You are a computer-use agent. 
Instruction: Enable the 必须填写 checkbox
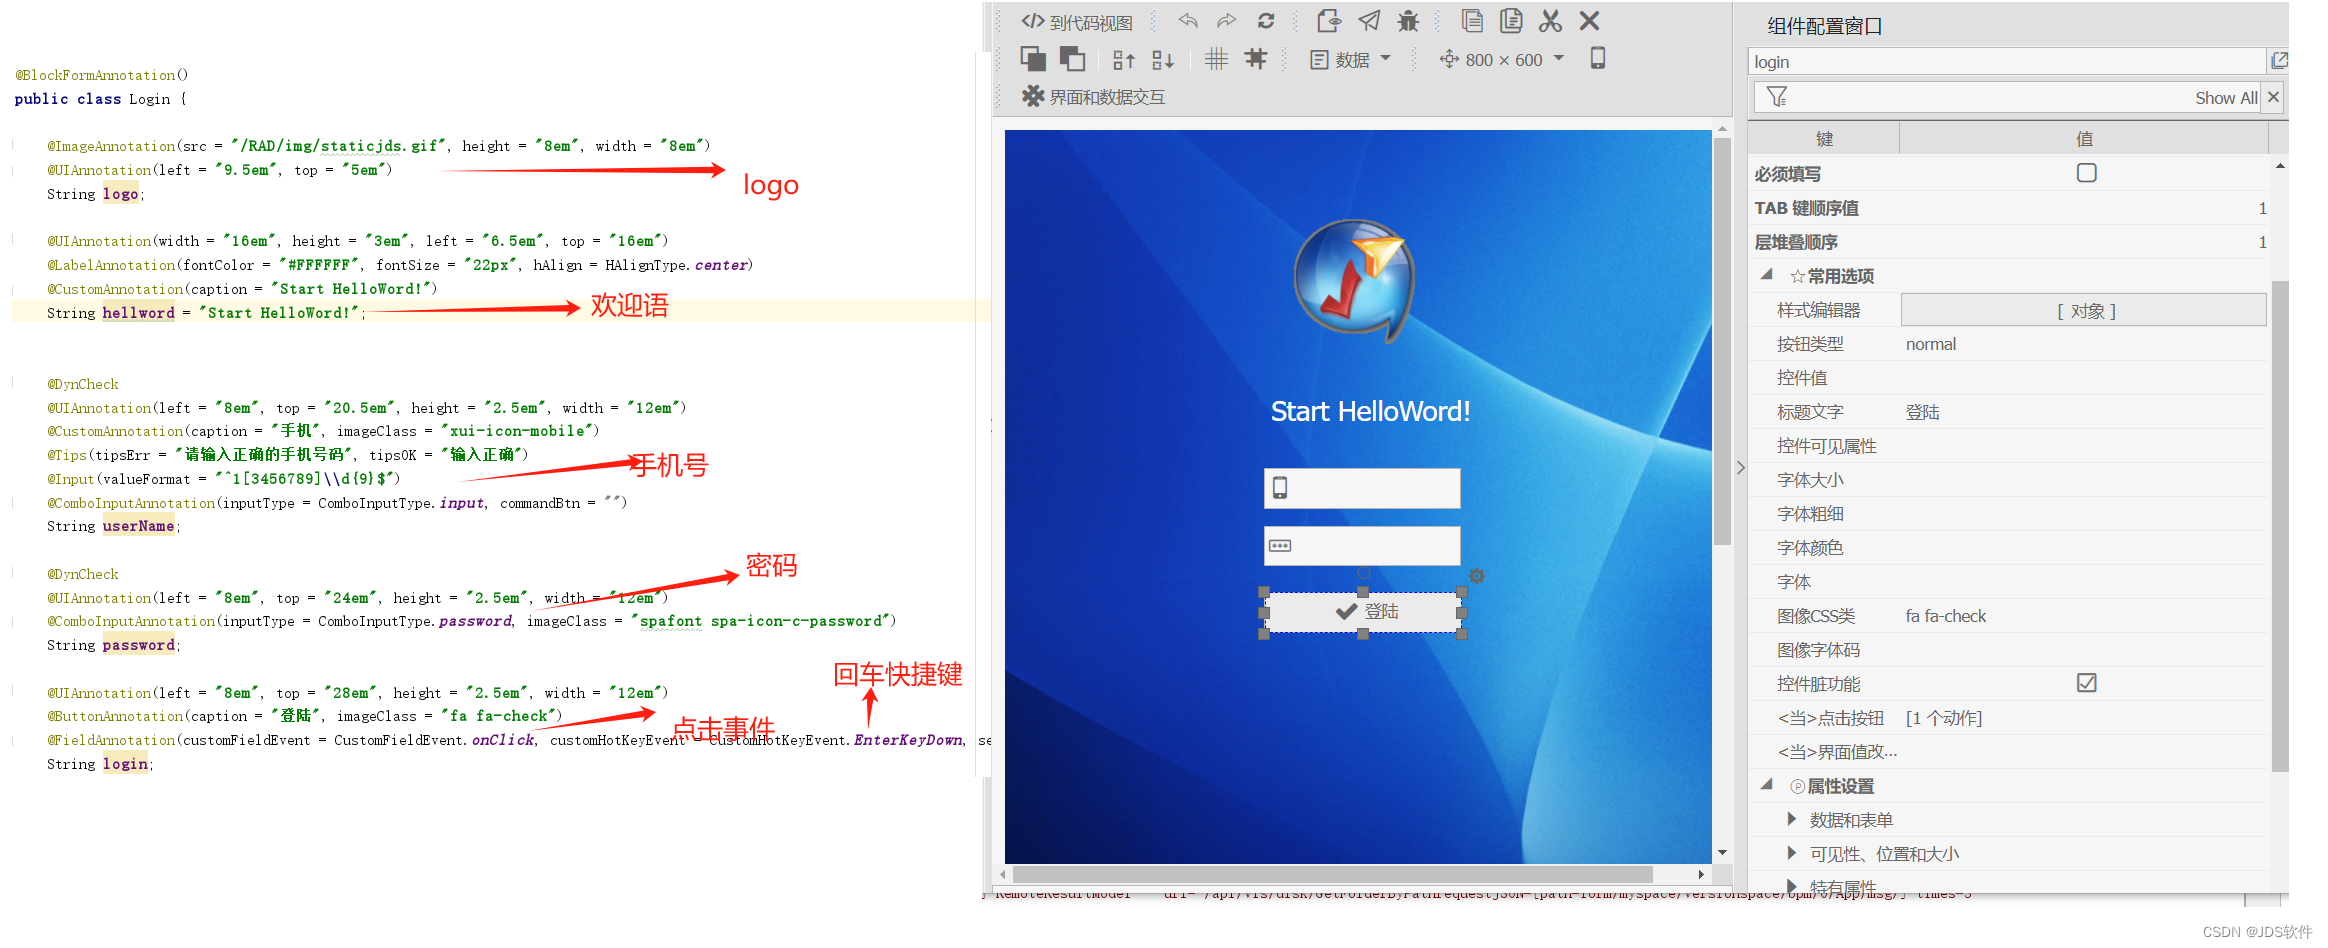click(2086, 173)
